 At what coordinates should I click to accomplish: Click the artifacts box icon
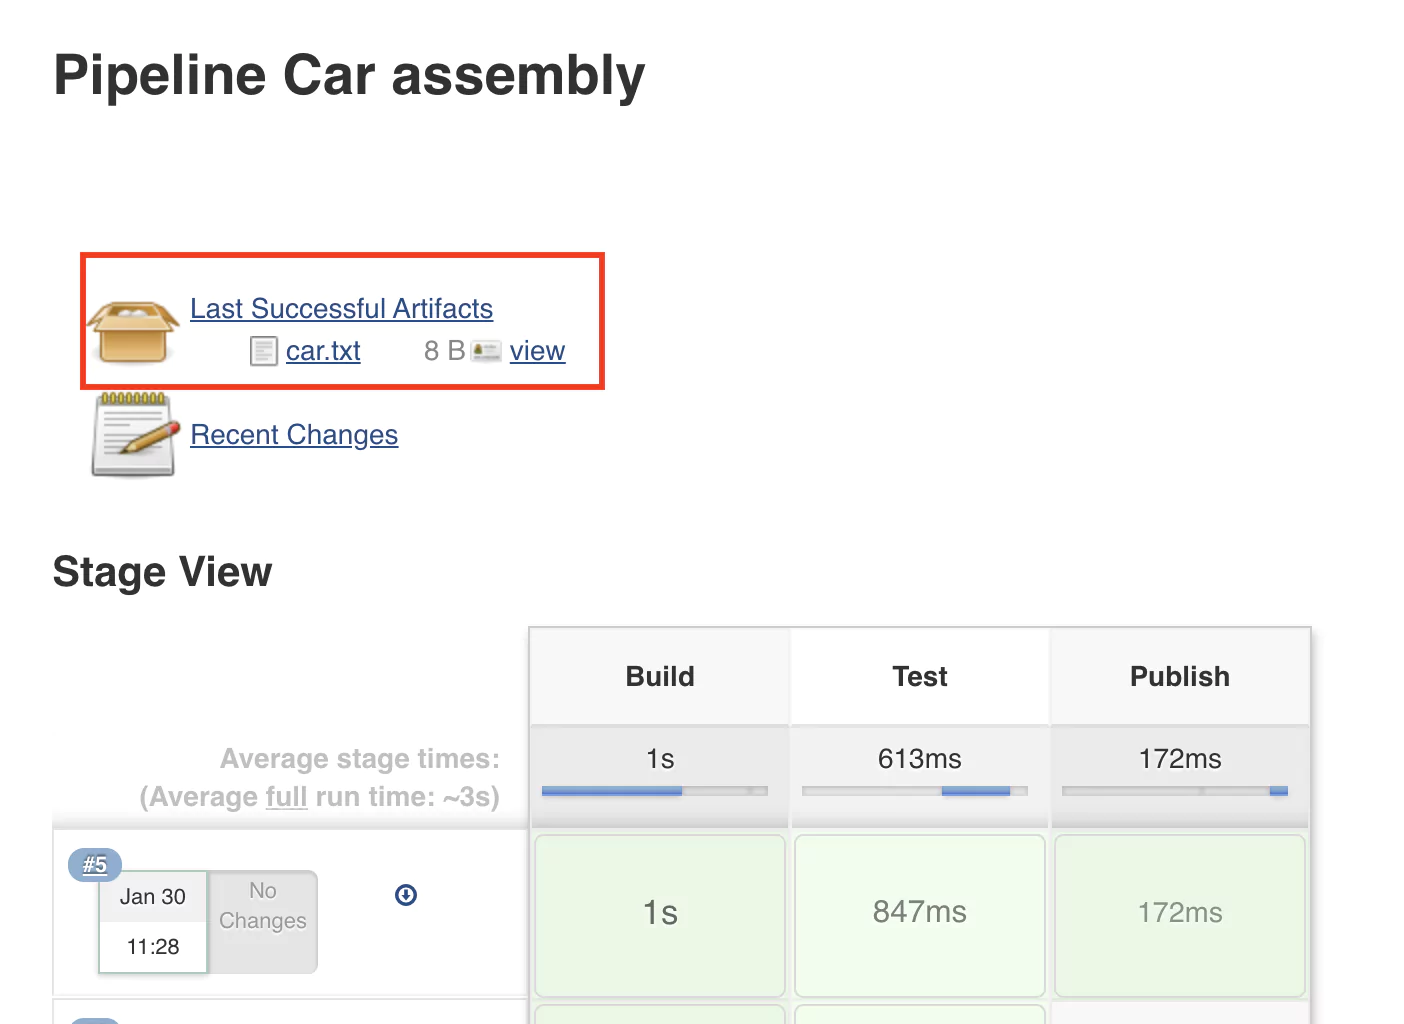click(x=132, y=332)
